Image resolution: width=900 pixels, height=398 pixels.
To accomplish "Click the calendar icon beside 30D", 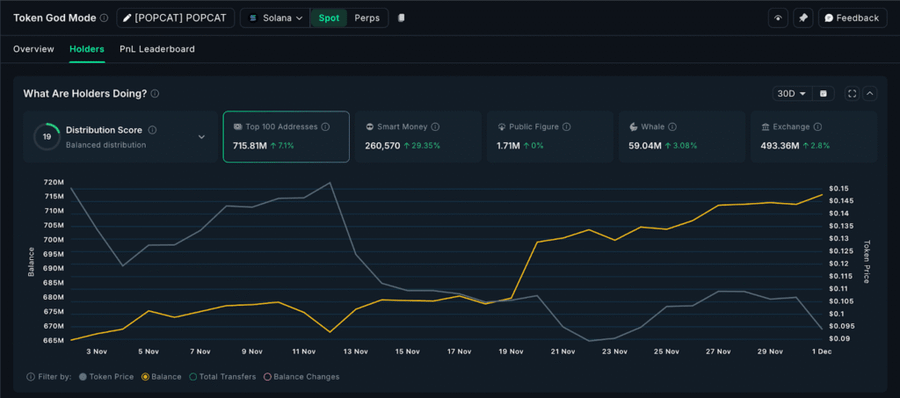I will (823, 93).
